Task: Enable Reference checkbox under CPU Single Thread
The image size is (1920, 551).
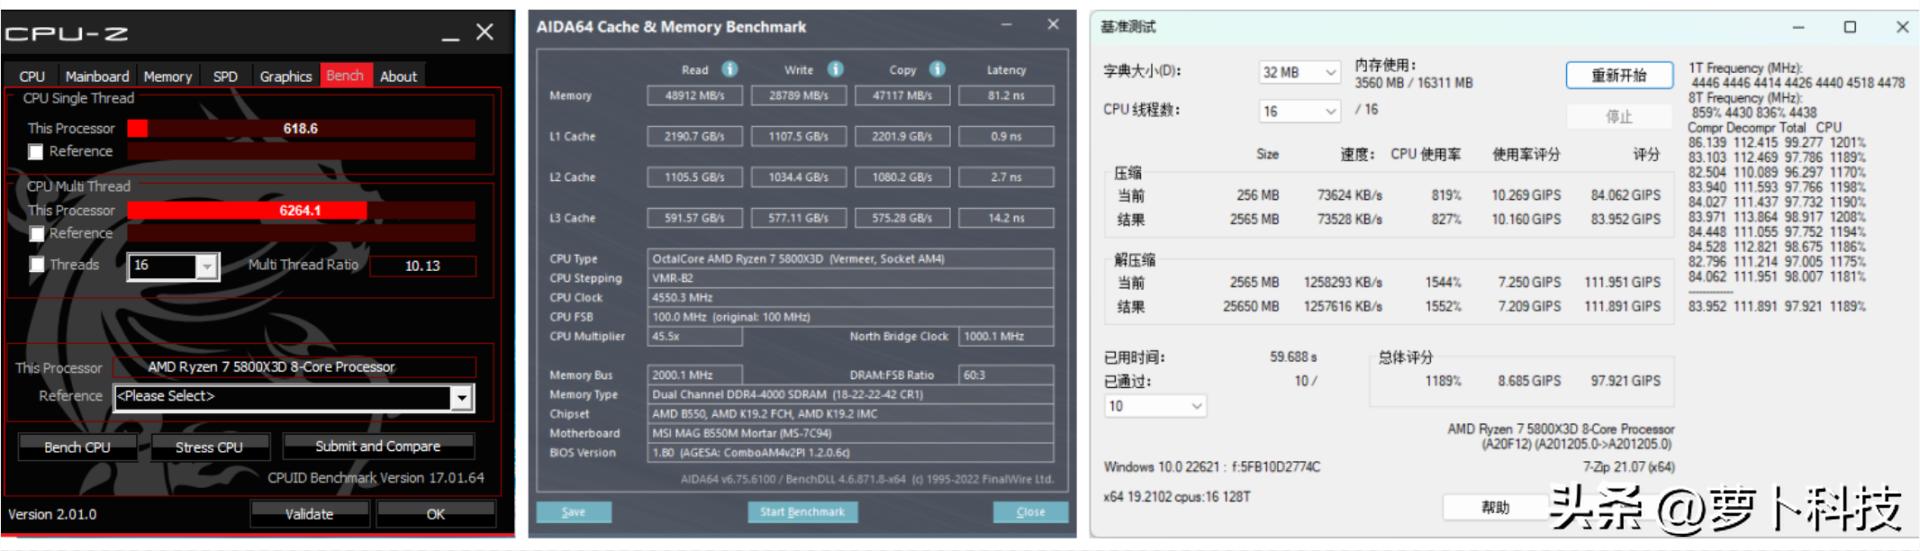Action: click(x=36, y=152)
